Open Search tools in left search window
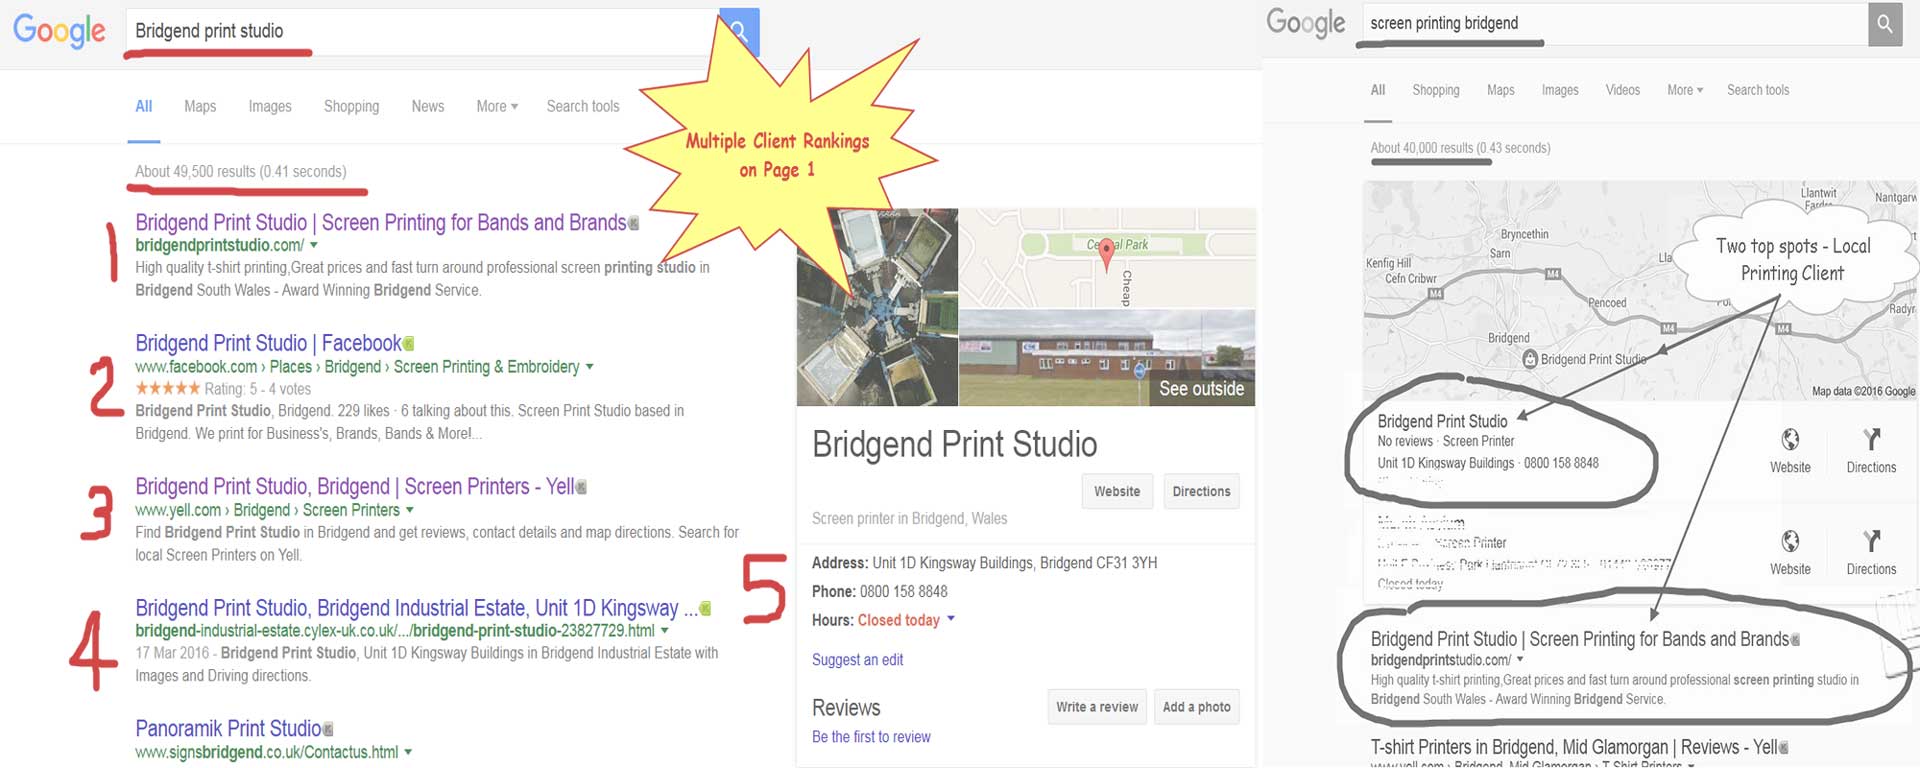Screen dimensions: 1920x768 pyautogui.click(x=583, y=106)
